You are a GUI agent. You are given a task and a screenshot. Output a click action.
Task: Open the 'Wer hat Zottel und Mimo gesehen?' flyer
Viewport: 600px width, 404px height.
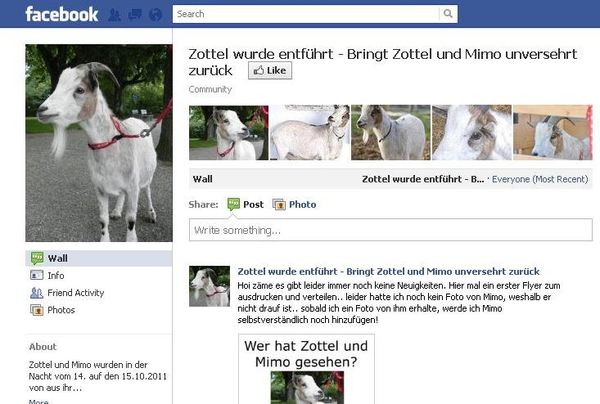(307, 369)
